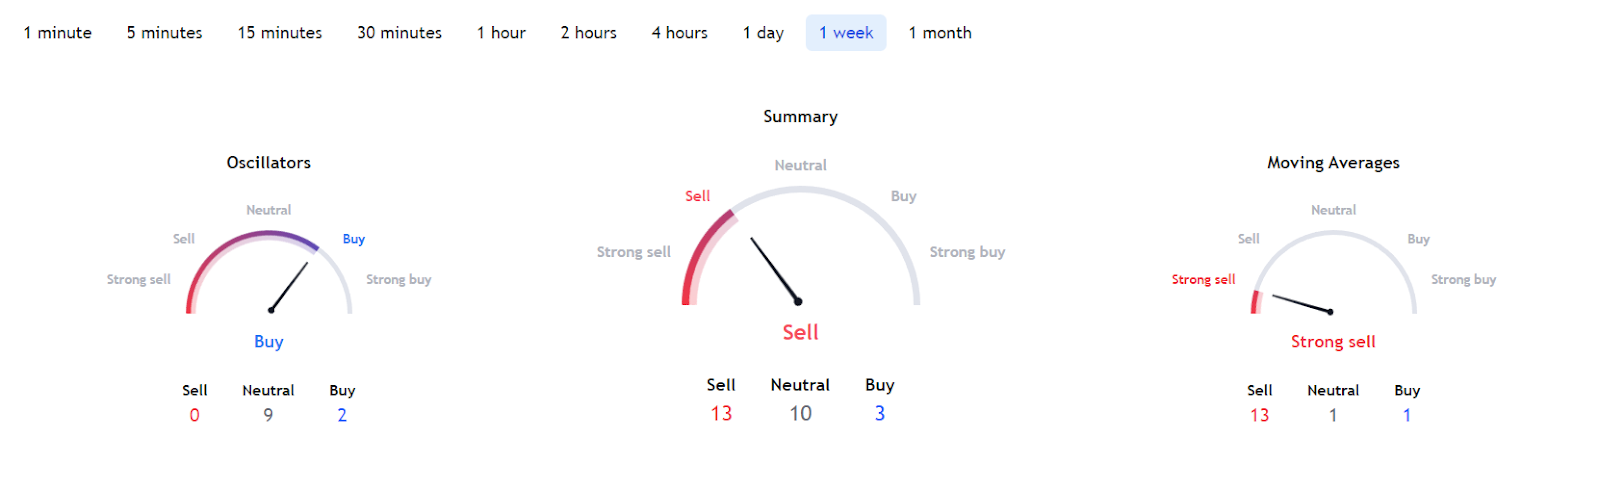The width and height of the screenshot is (1600, 488).
Task: Click the Summary sell count 13
Action: click(x=721, y=413)
